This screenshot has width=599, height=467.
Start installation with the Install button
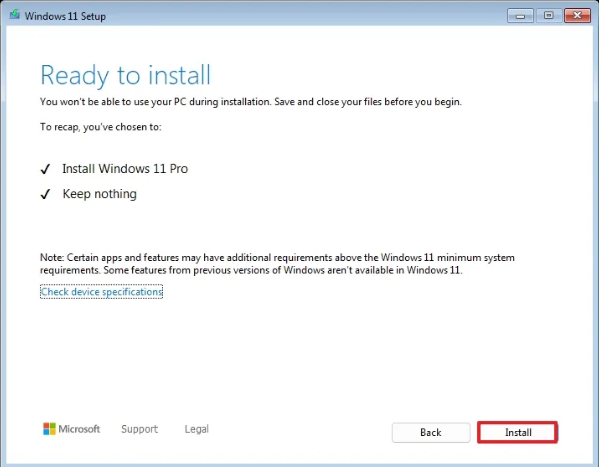(518, 432)
